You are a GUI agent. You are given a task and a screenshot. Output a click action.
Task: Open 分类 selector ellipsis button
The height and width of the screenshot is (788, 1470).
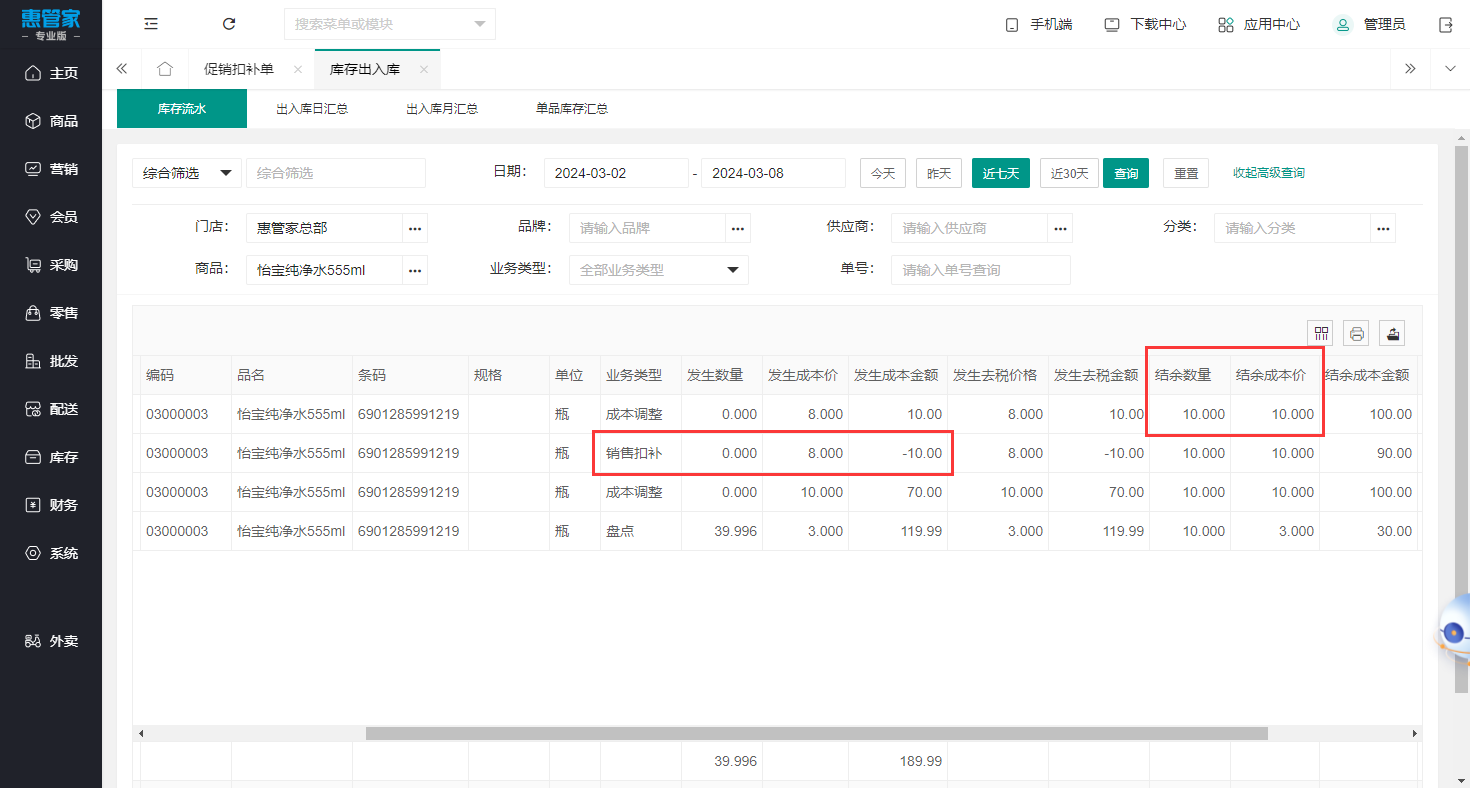(1383, 228)
